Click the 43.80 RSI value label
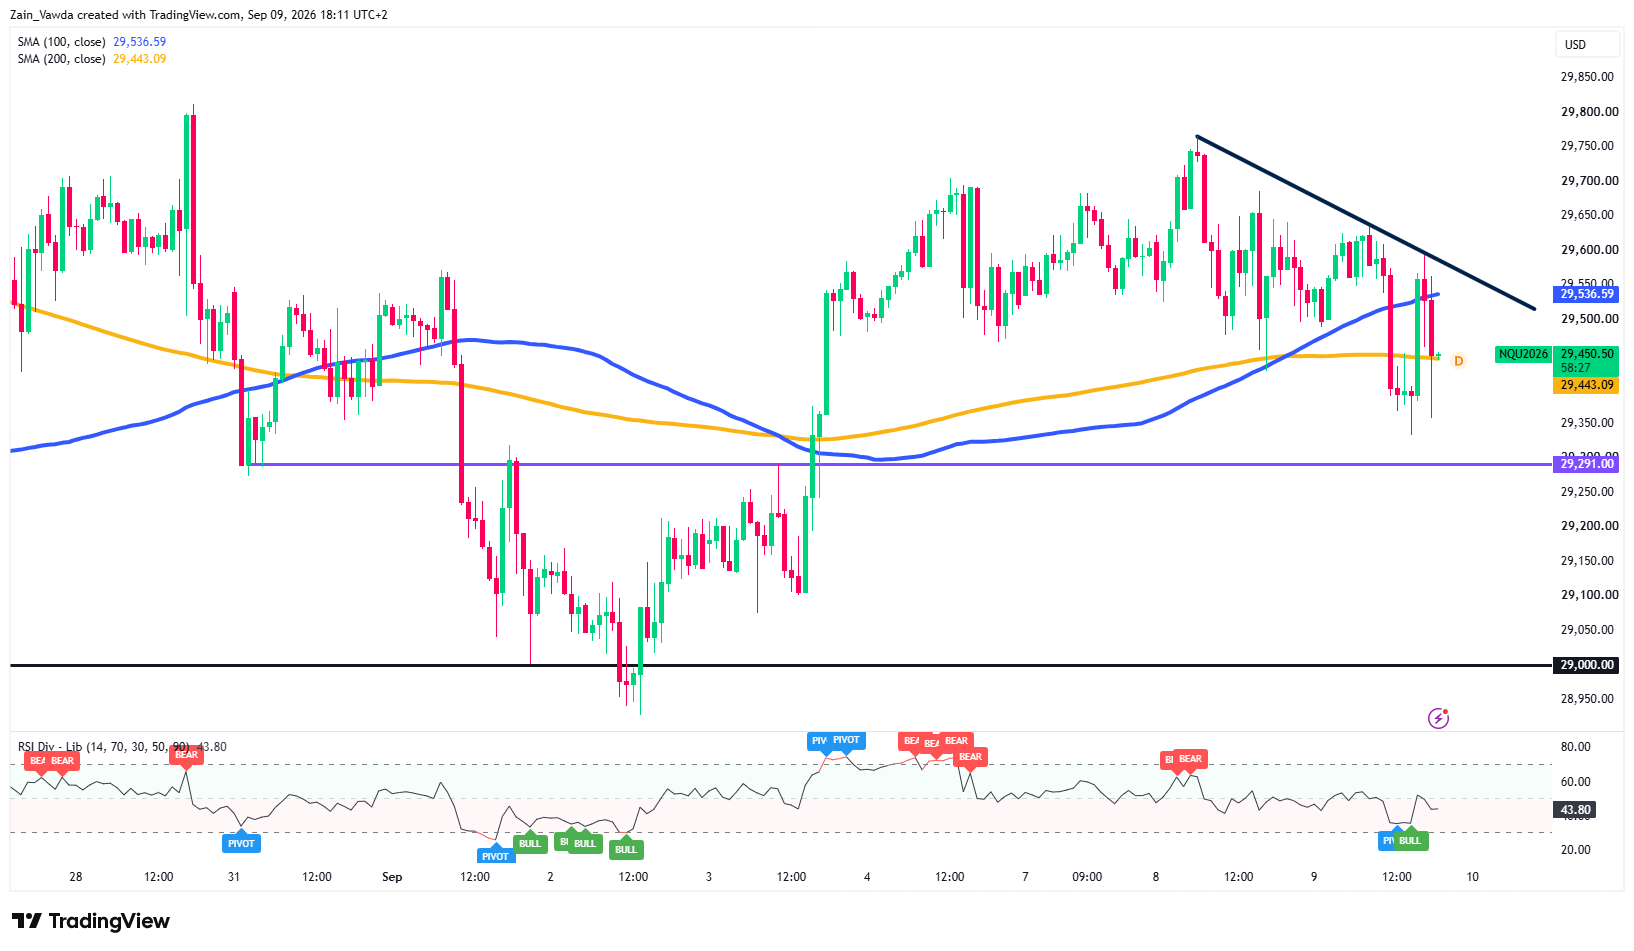Screen dimensions: 1634x951 tap(1575, 810)
